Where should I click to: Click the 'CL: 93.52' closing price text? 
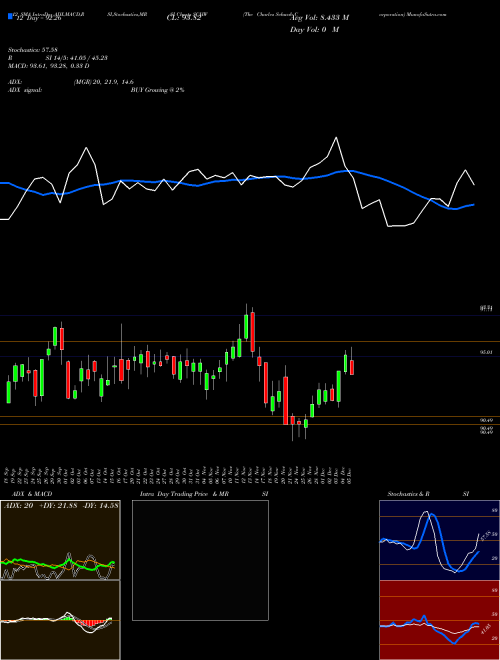183,18
